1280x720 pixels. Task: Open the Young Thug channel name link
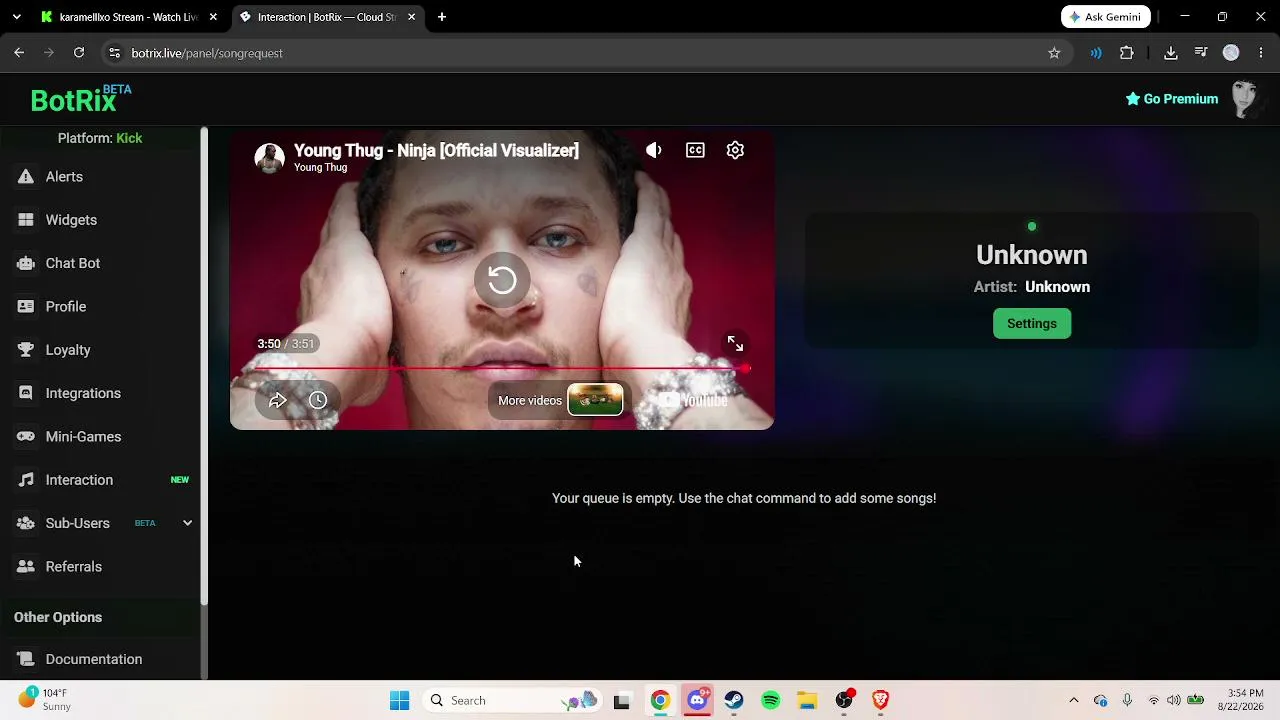click(x=320, y=168)
